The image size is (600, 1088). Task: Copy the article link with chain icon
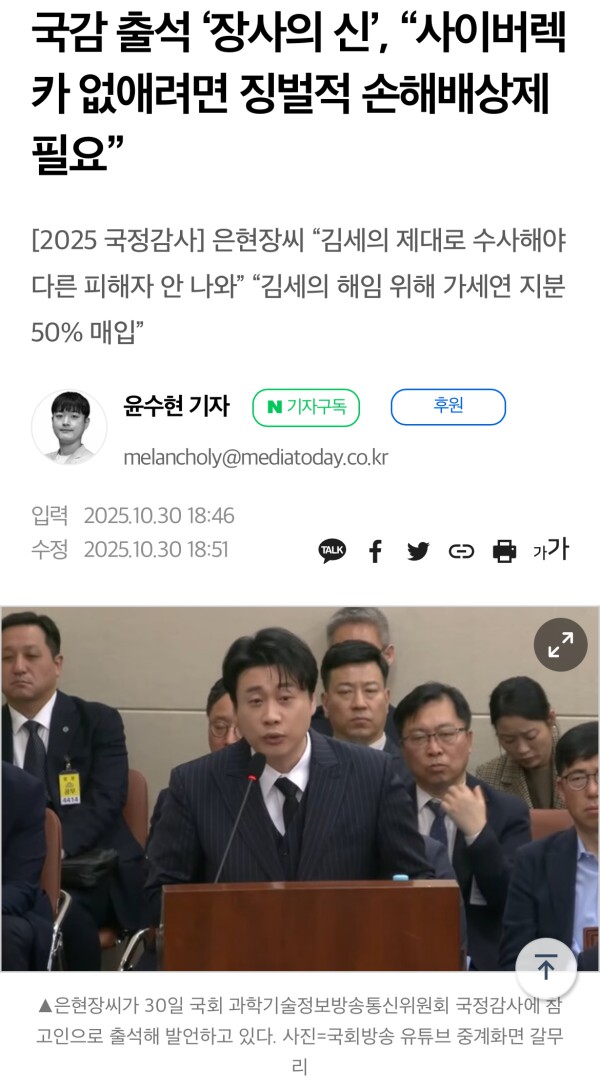coord(461,551)
